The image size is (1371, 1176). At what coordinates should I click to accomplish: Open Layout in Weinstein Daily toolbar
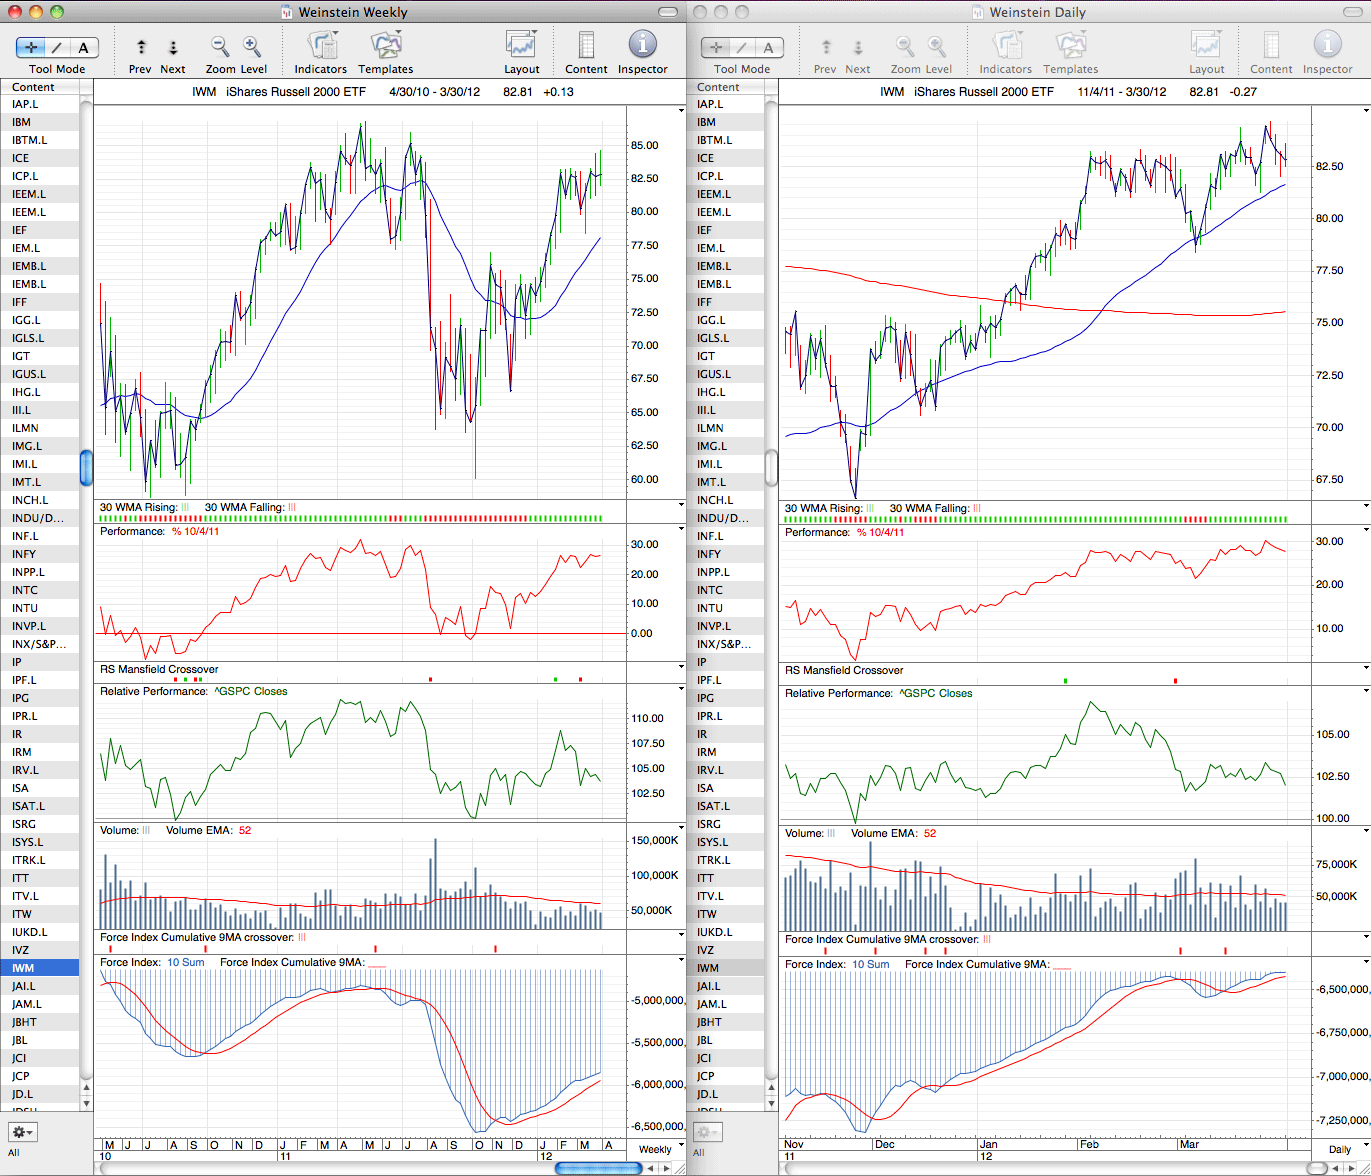tap(1206, 45)
